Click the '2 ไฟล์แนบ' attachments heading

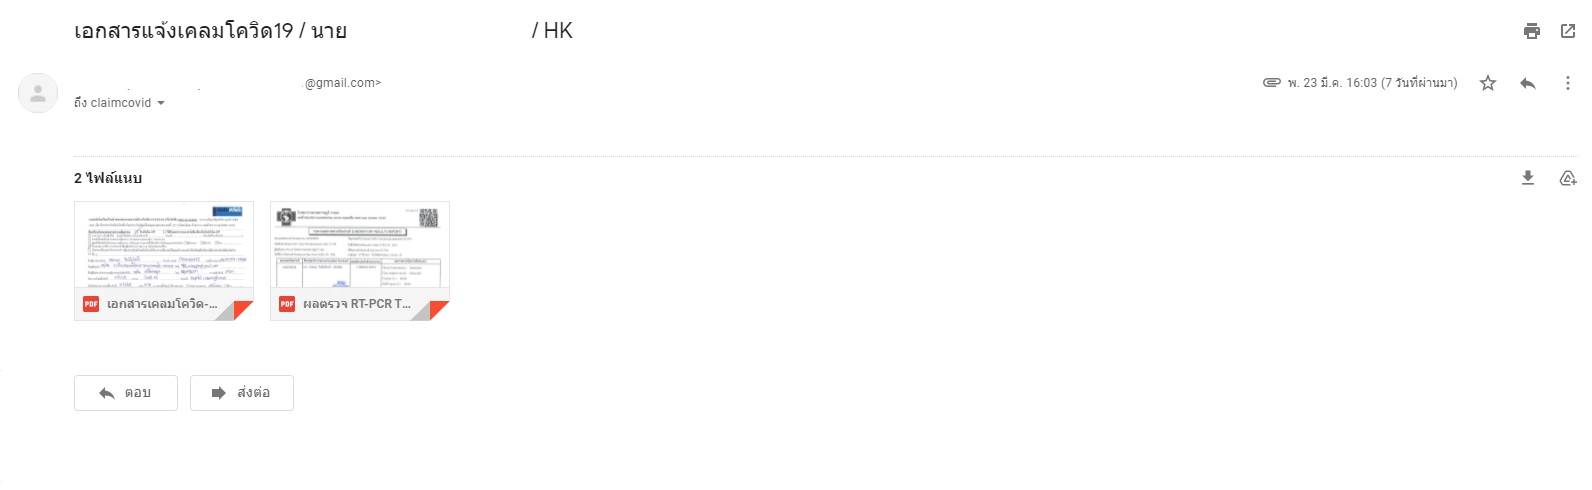[108, 178]
